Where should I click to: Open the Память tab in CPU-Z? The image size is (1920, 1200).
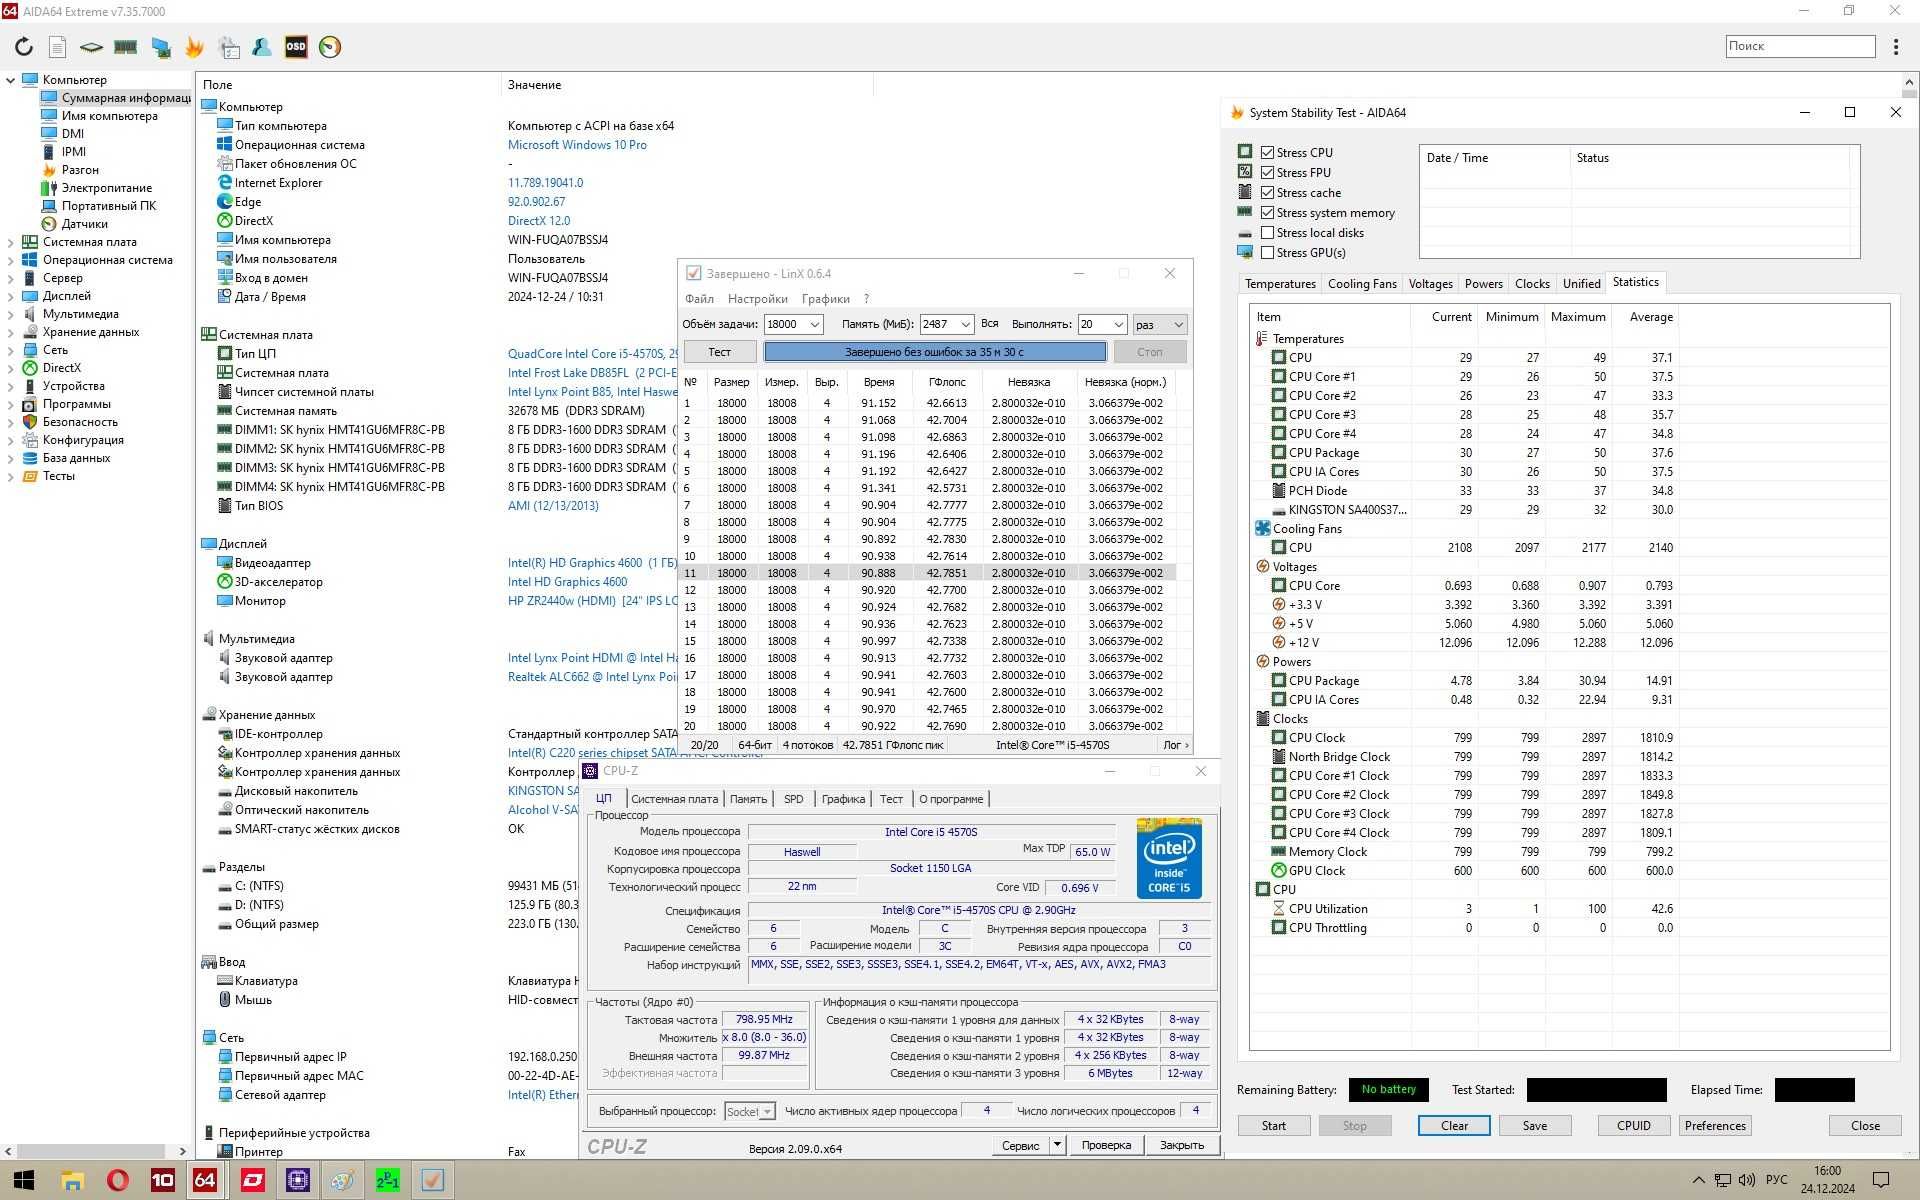(748, 799)
